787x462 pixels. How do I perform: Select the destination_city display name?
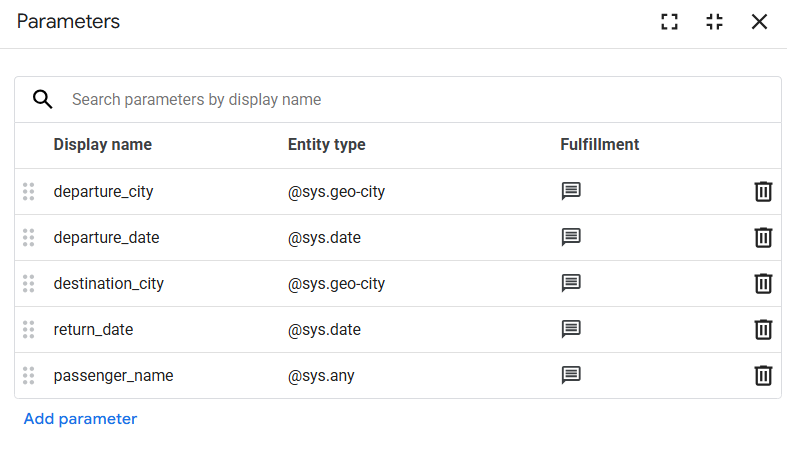pyautogui.click(x=109, y=283)
